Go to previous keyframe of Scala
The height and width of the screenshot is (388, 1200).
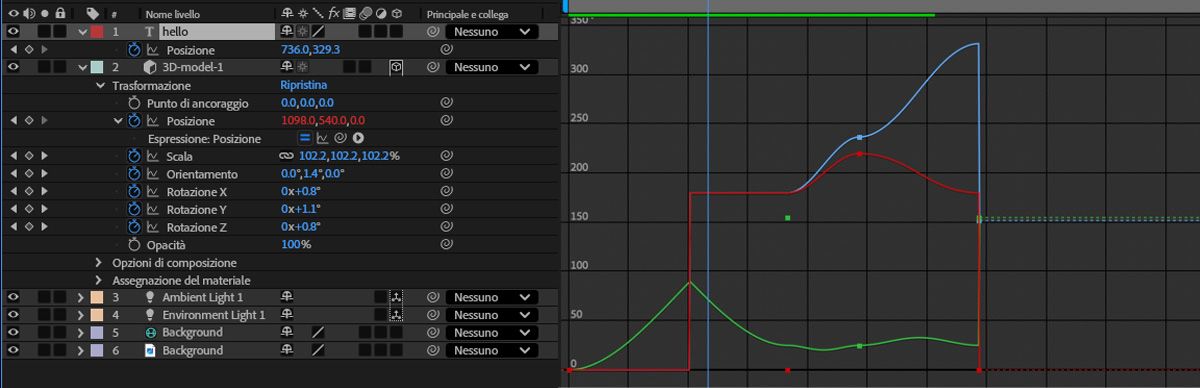coord(14,156)
